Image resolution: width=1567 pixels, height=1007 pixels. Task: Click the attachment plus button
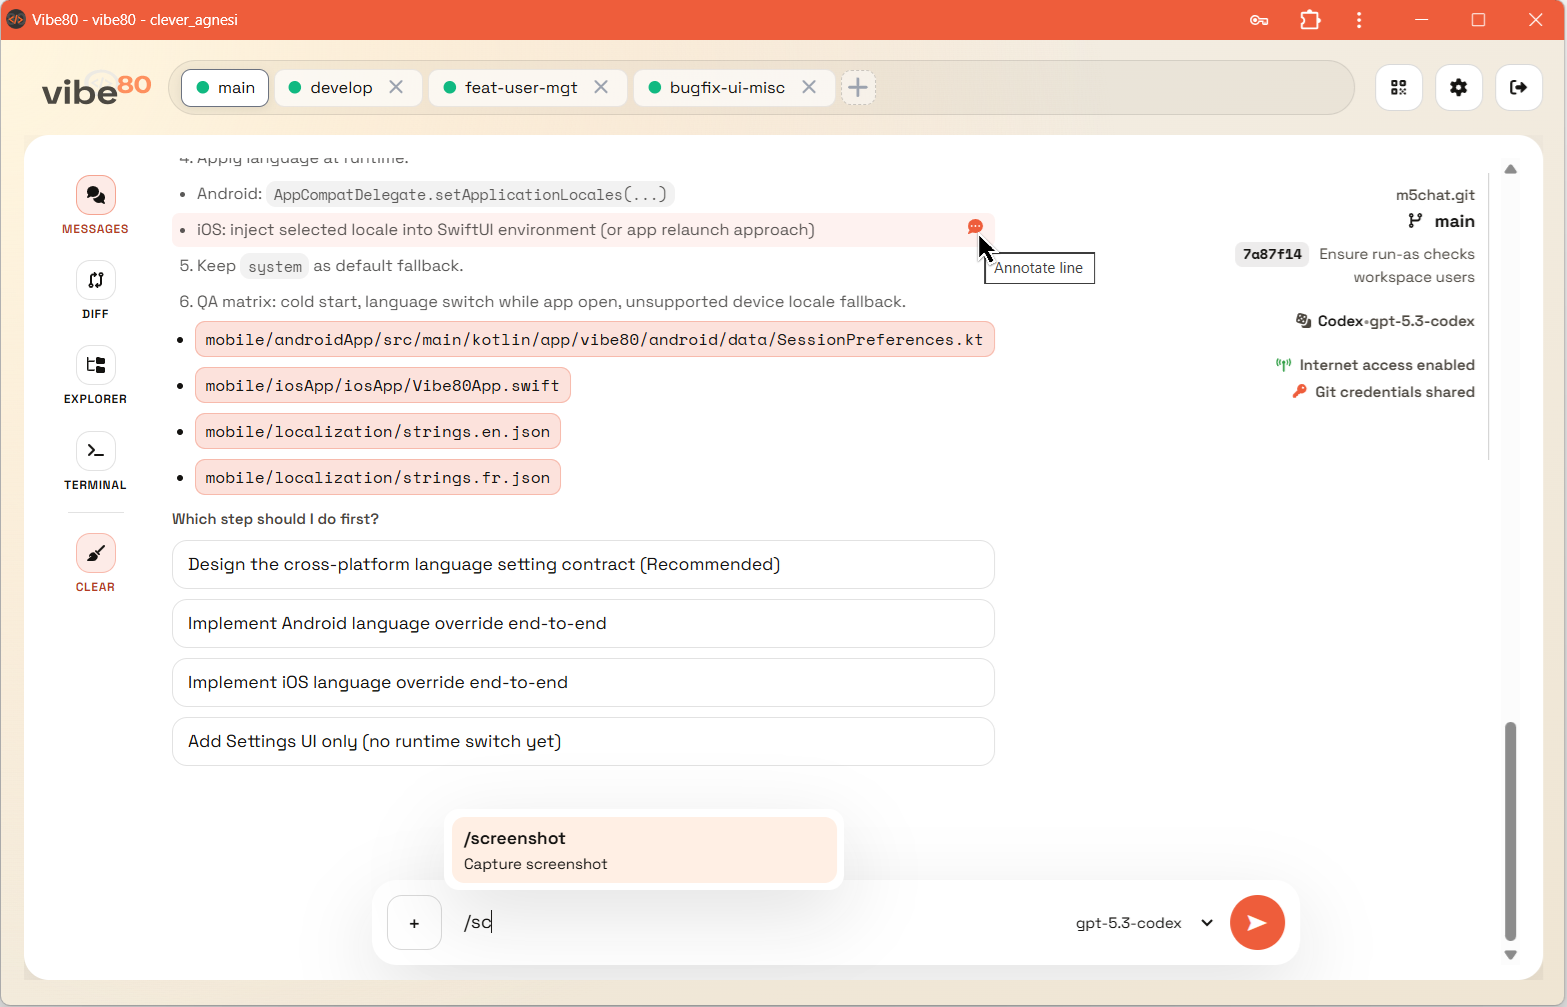[x=414, y=923]
